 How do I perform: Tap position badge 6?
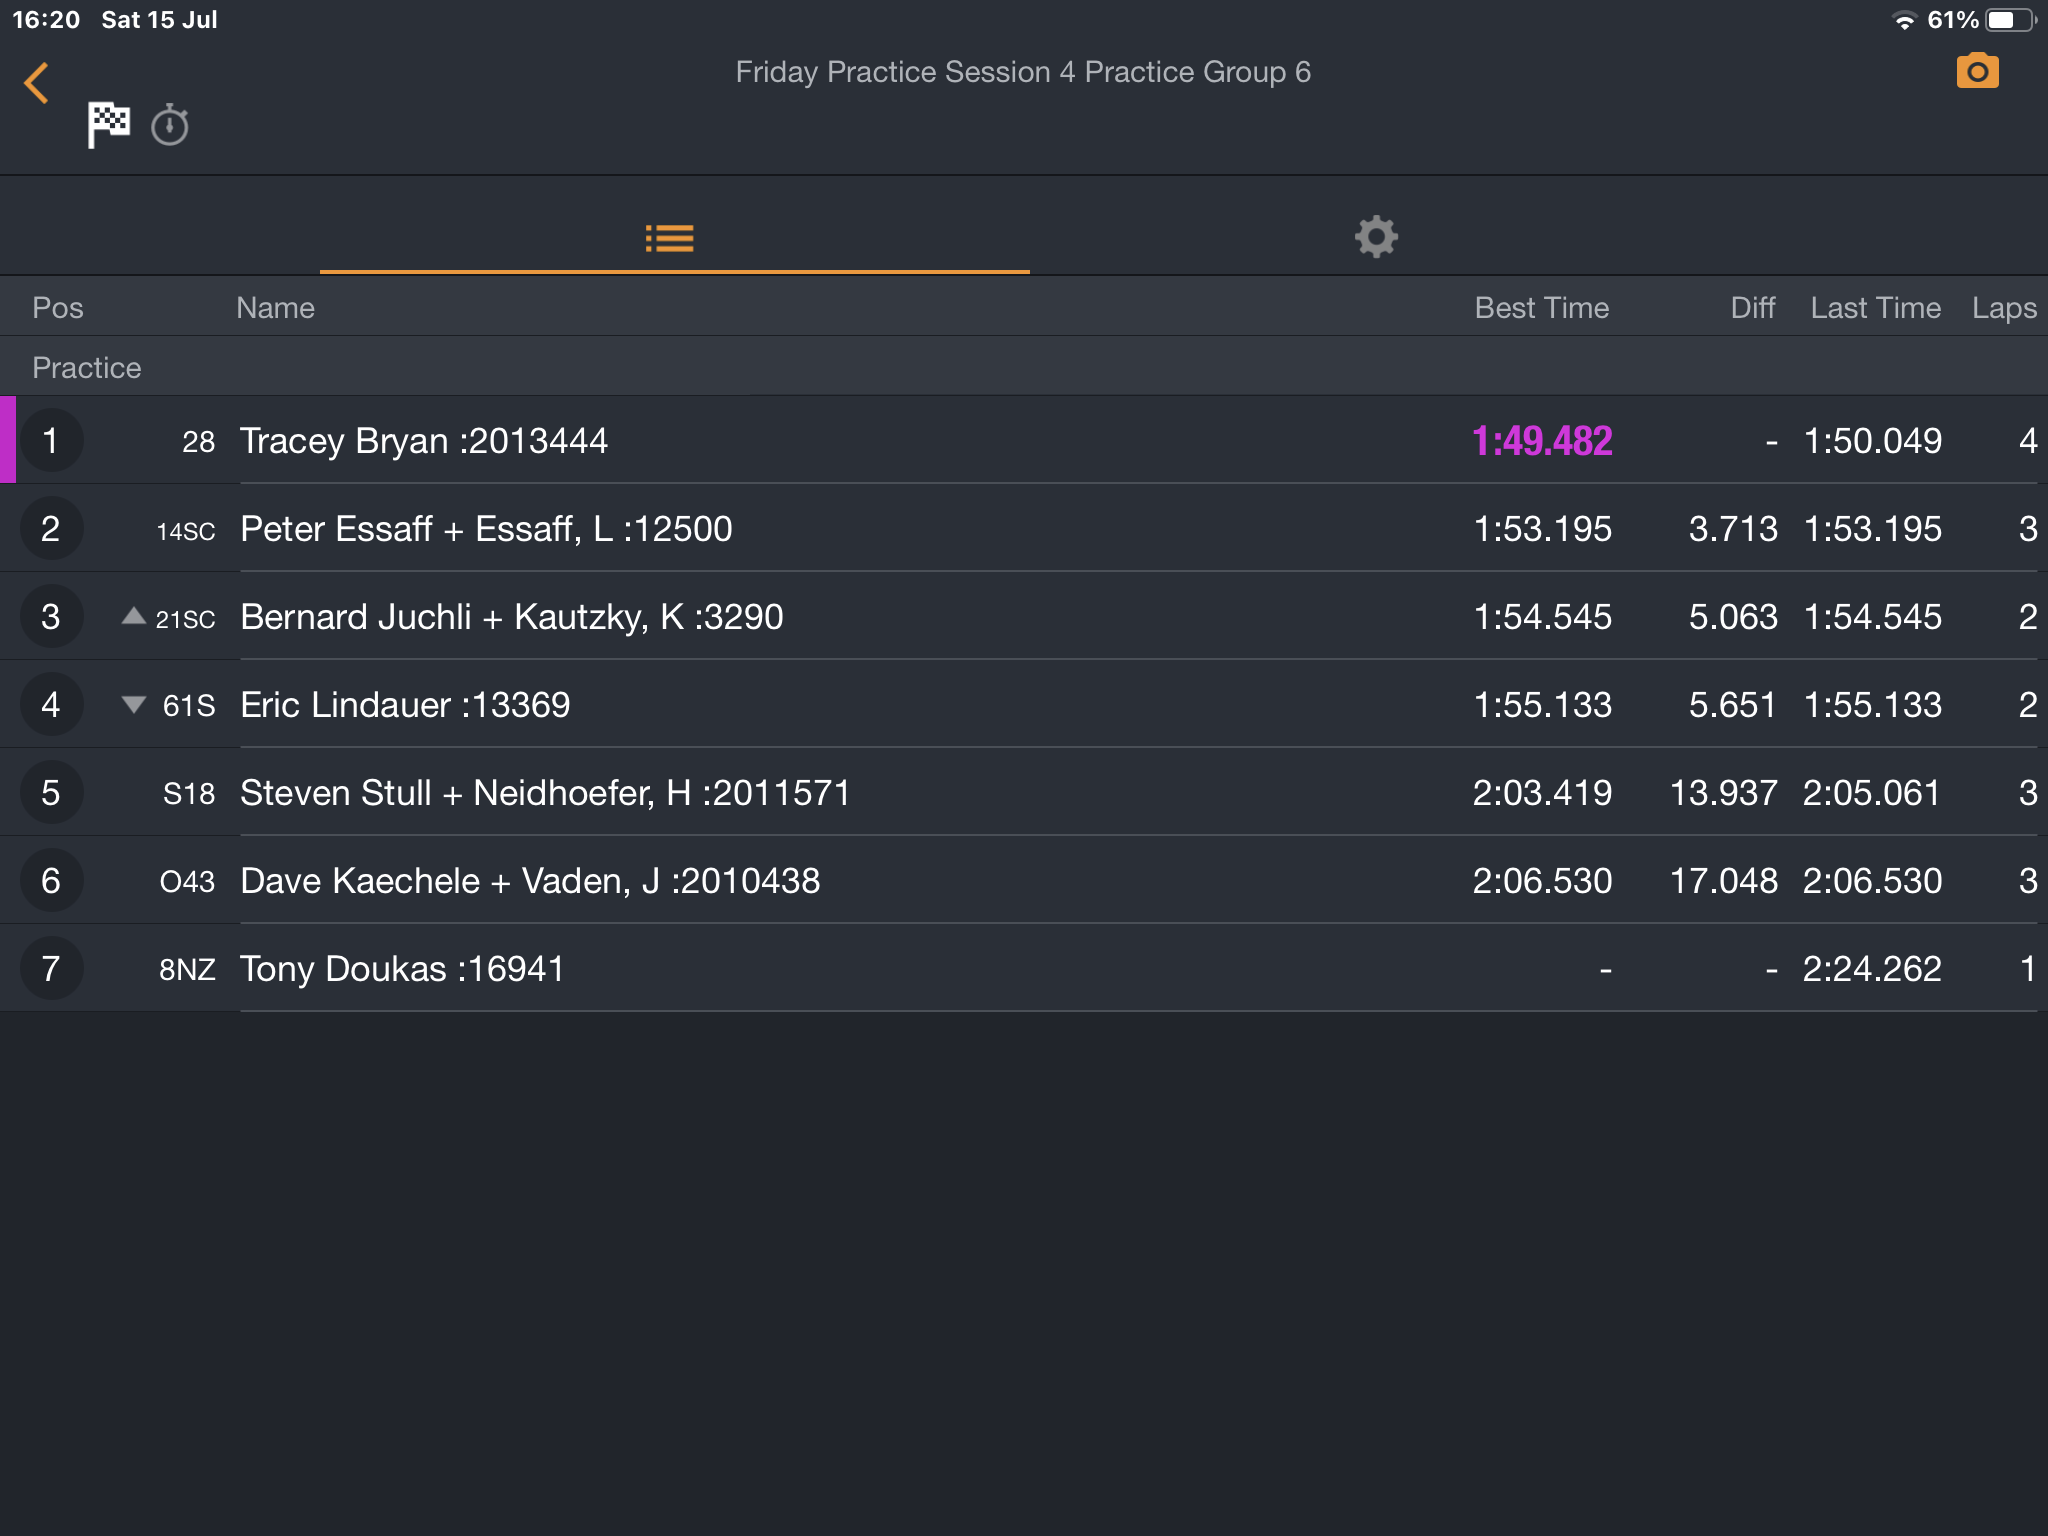51,880
